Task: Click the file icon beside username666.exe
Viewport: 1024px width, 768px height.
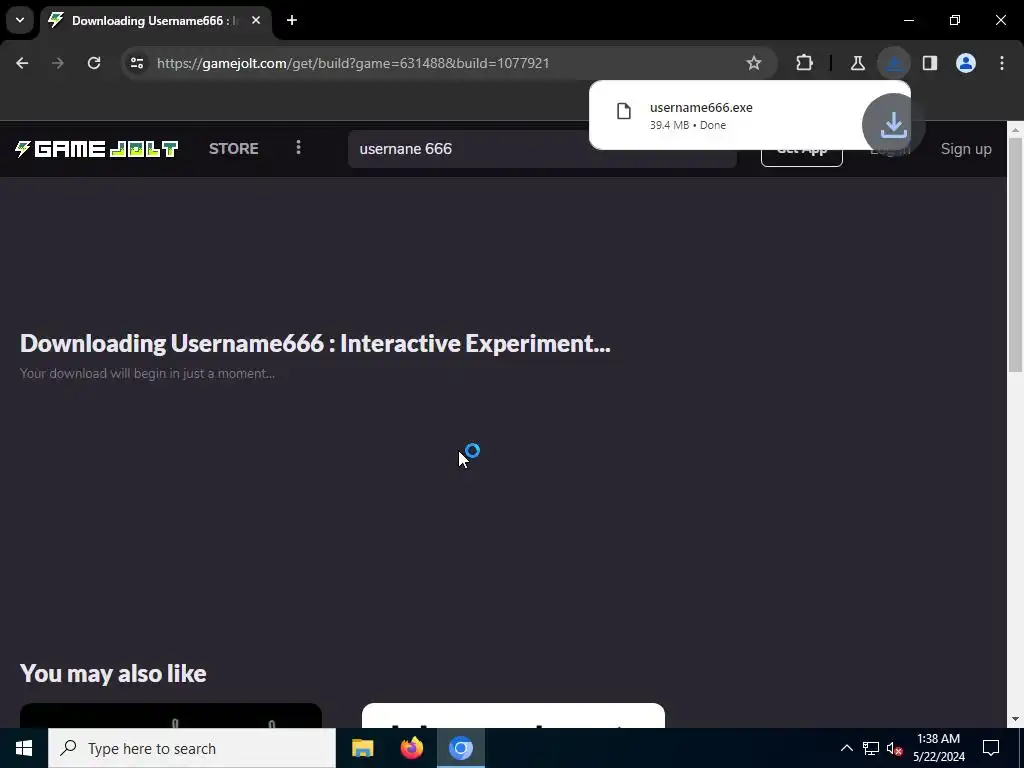Action: pyautogui.click(x=624, y=111)
